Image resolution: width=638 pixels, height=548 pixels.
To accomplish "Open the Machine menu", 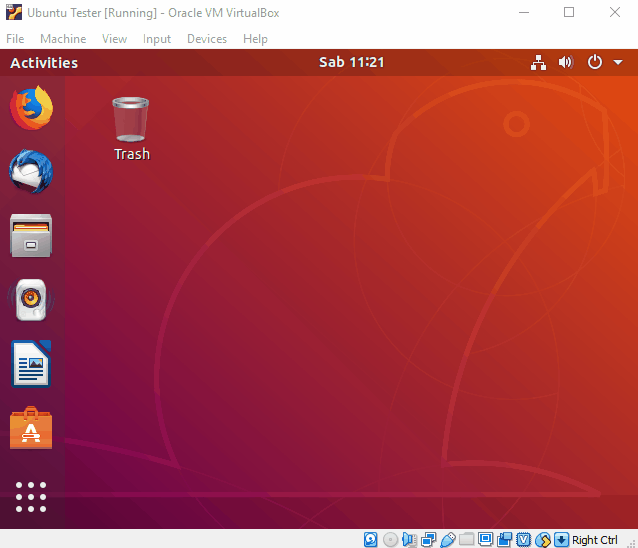I will [x=63, y=39].
